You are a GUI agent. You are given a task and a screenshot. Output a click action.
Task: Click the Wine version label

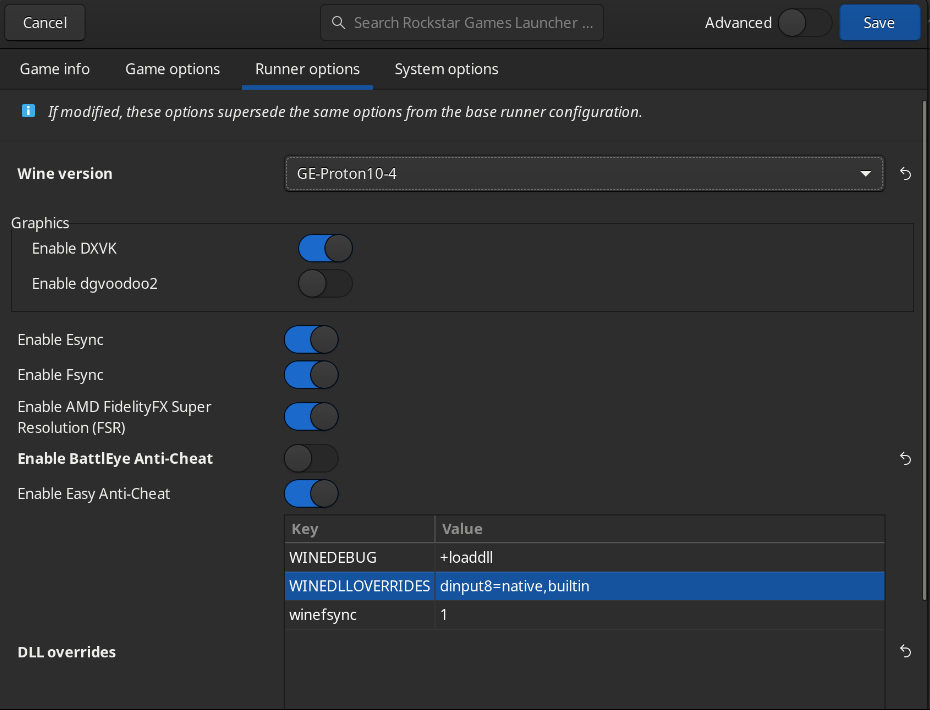point(65,174)
